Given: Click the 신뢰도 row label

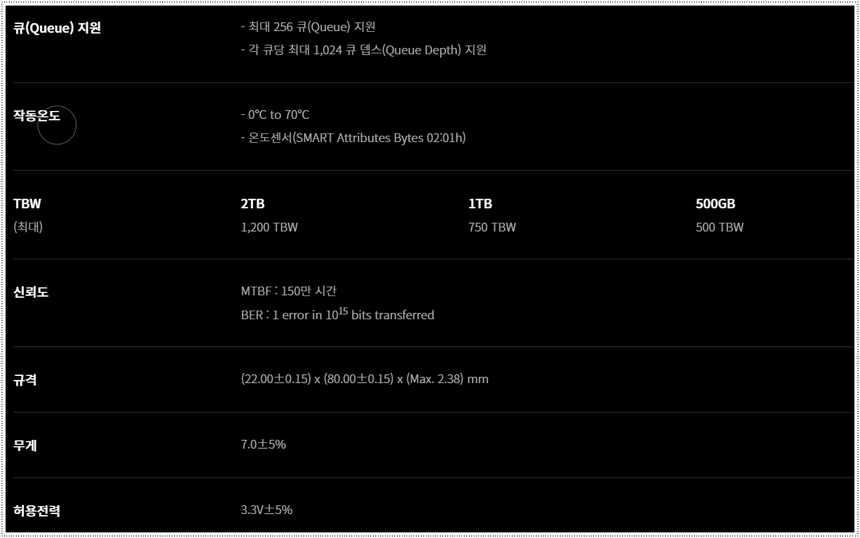Looking at the screenshot, I should [31, 292].
